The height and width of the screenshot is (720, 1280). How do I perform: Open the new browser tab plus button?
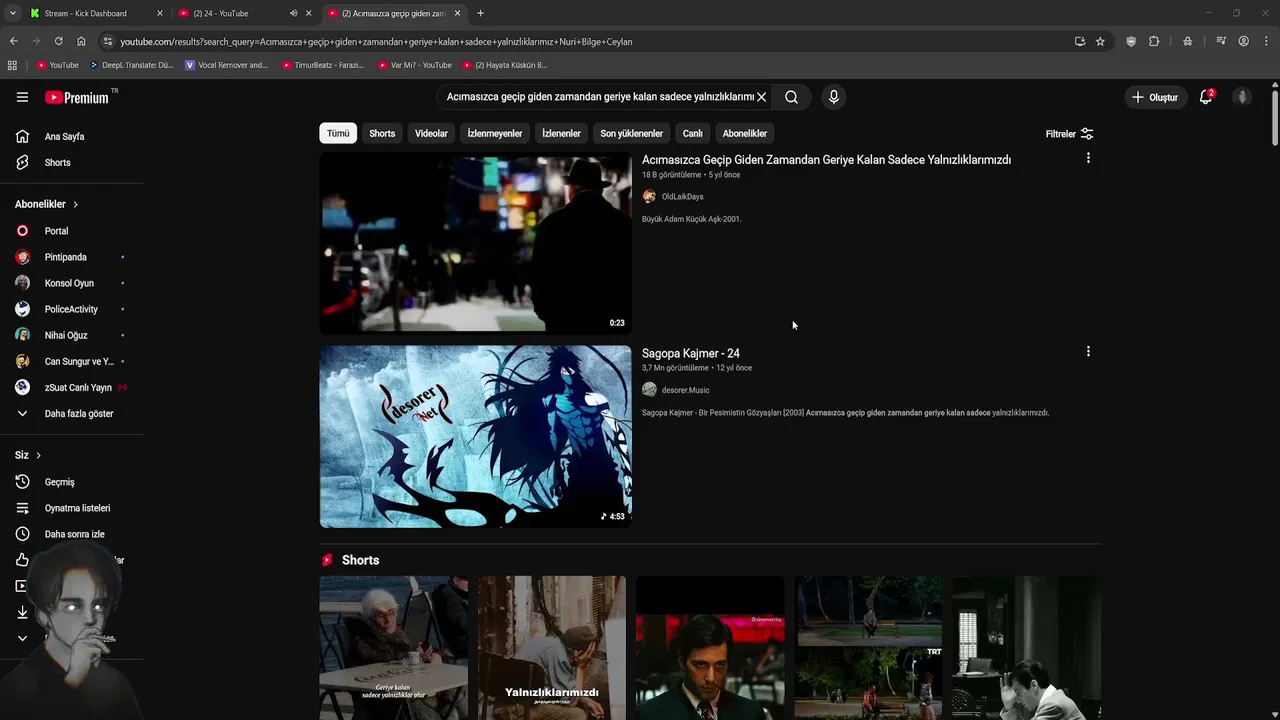click(480, 13)
